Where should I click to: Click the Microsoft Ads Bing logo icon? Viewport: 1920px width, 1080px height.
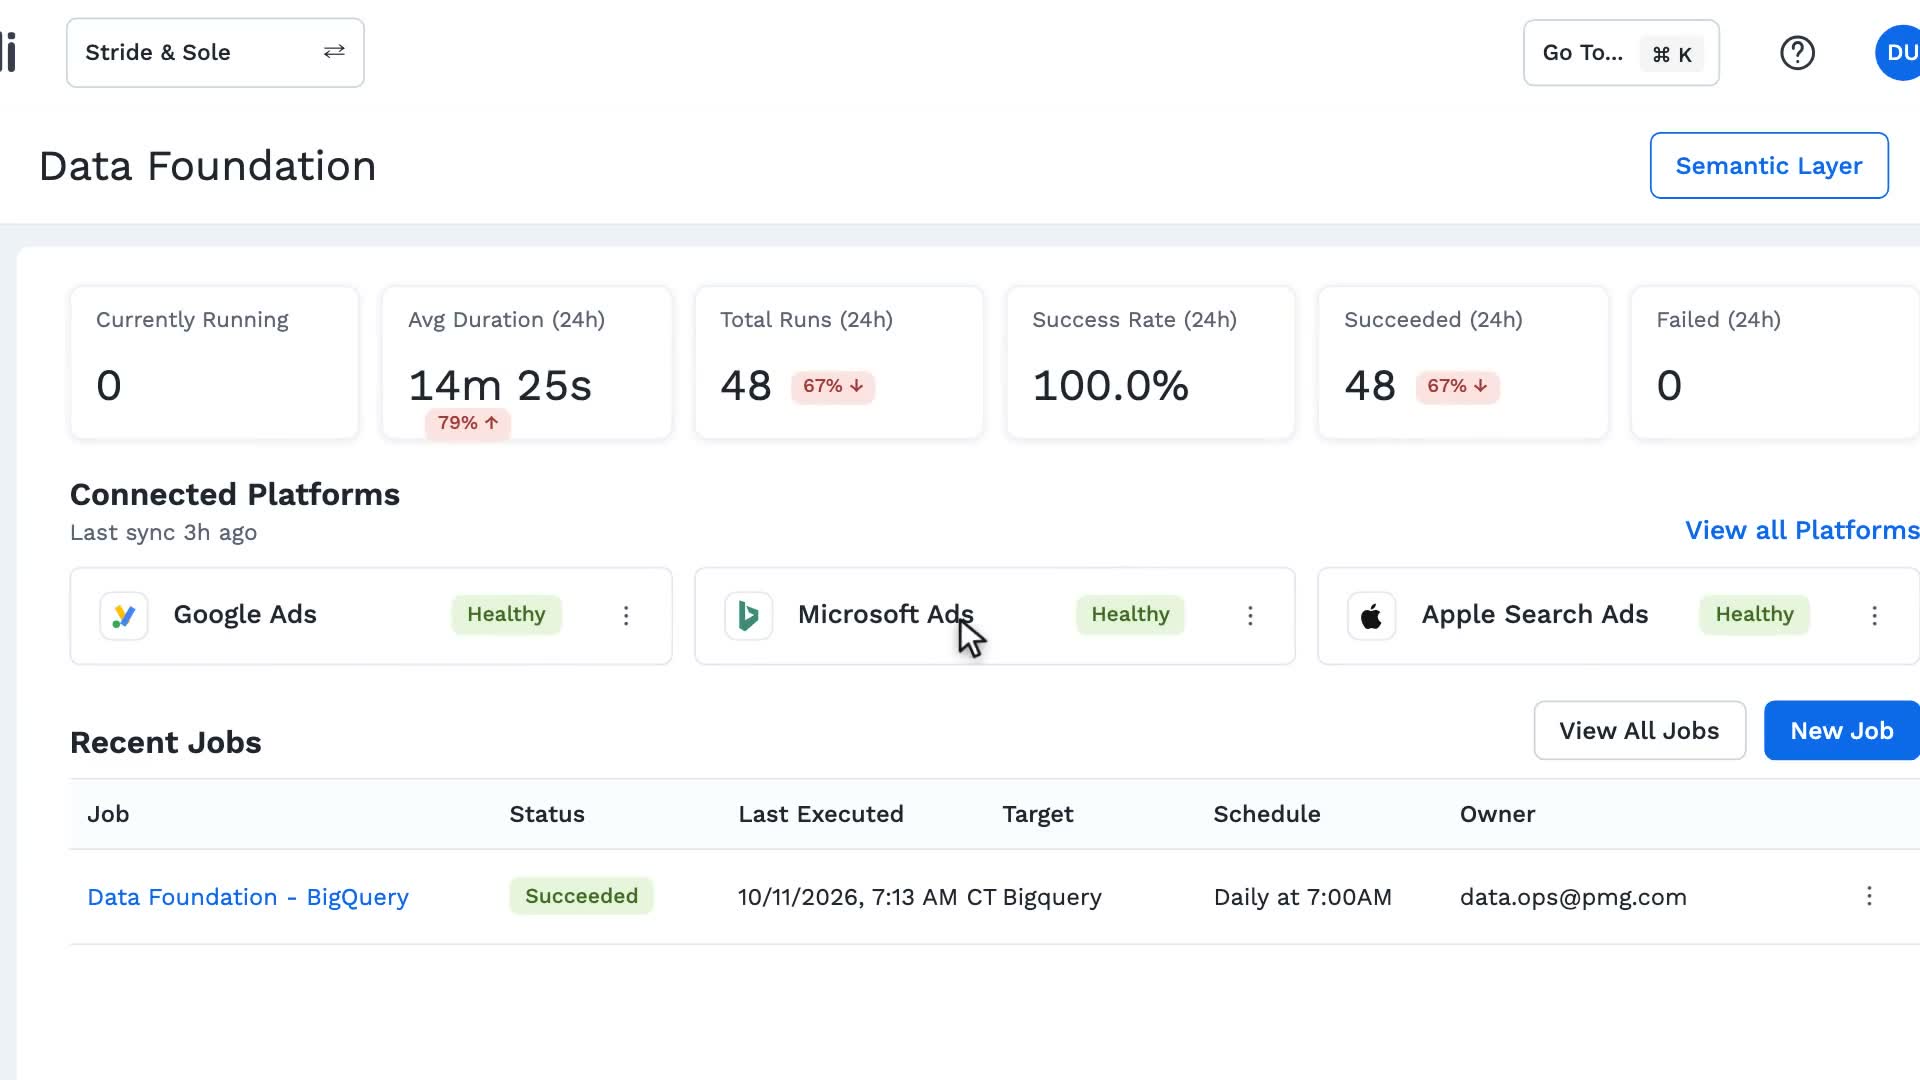(x=748, y=616)
